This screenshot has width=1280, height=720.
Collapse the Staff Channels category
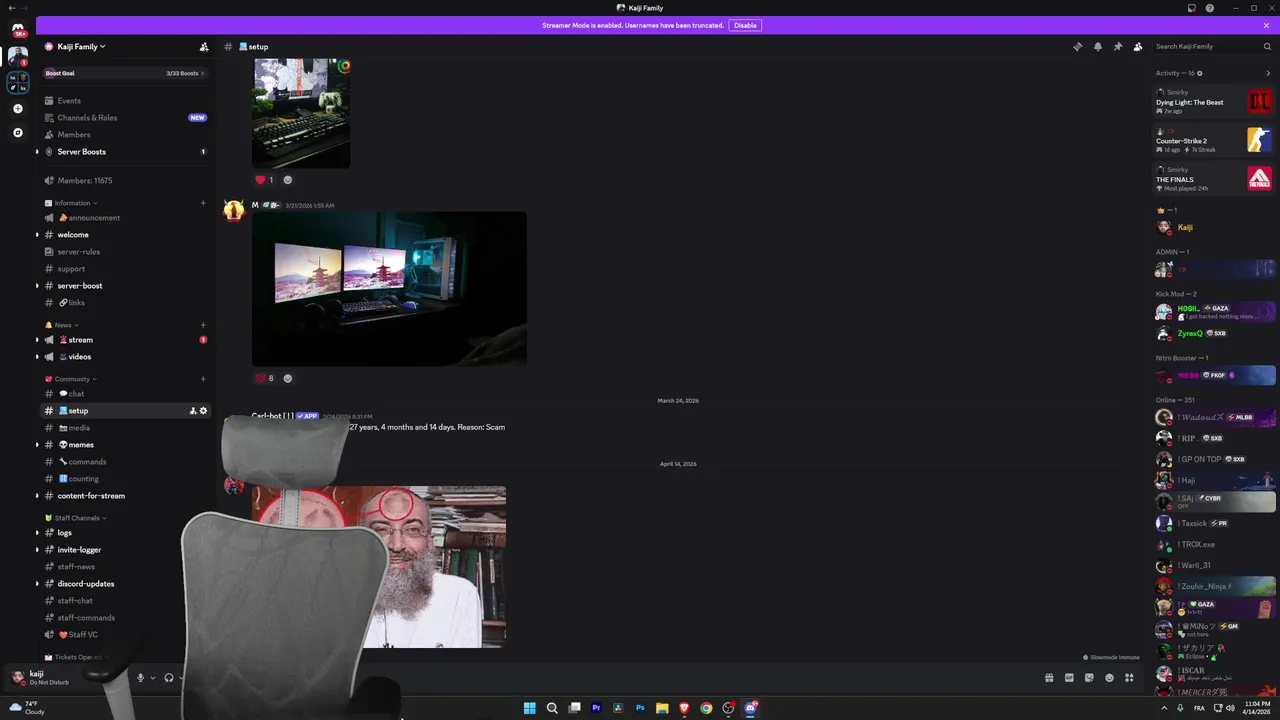(x=77, y=518)
